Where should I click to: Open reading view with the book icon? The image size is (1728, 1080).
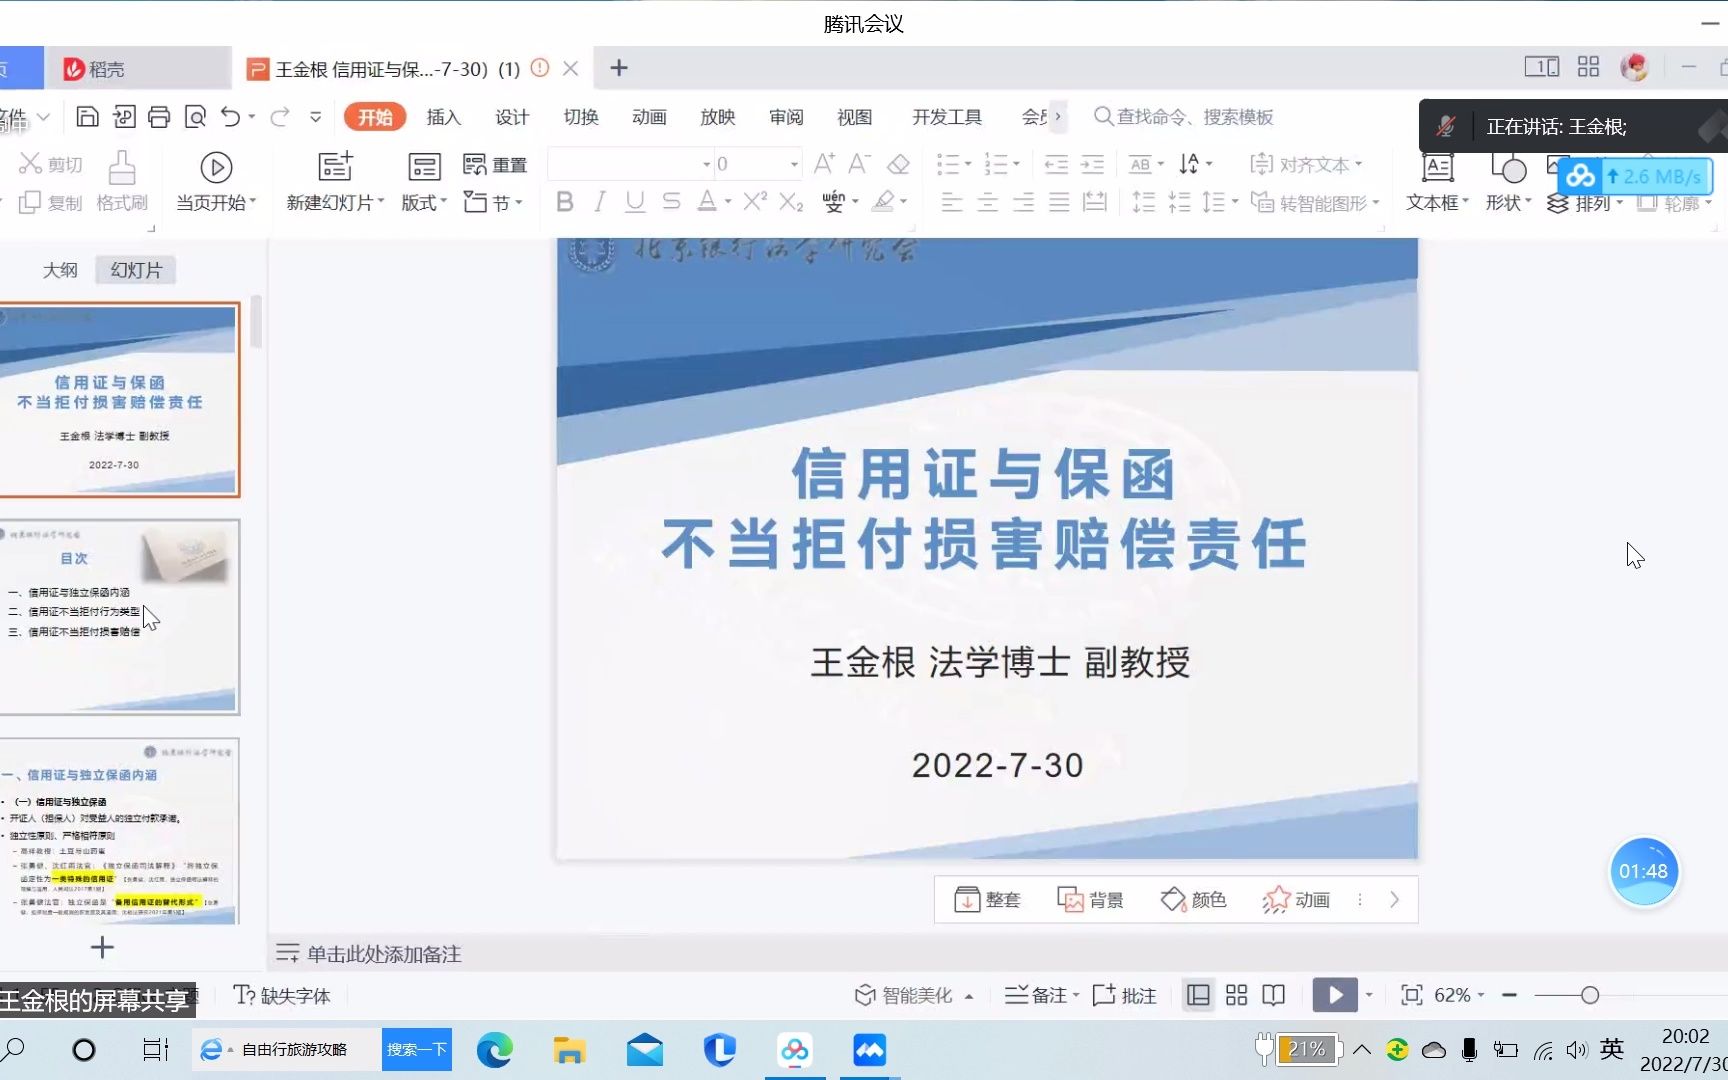click(x=1273, y=995)
